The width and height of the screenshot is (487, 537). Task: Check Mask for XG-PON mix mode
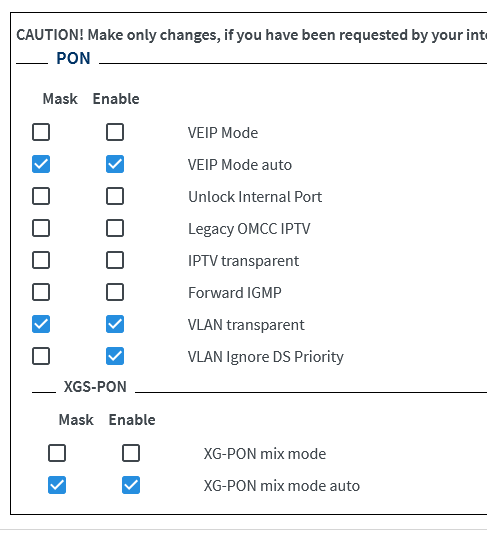[57, 453]
